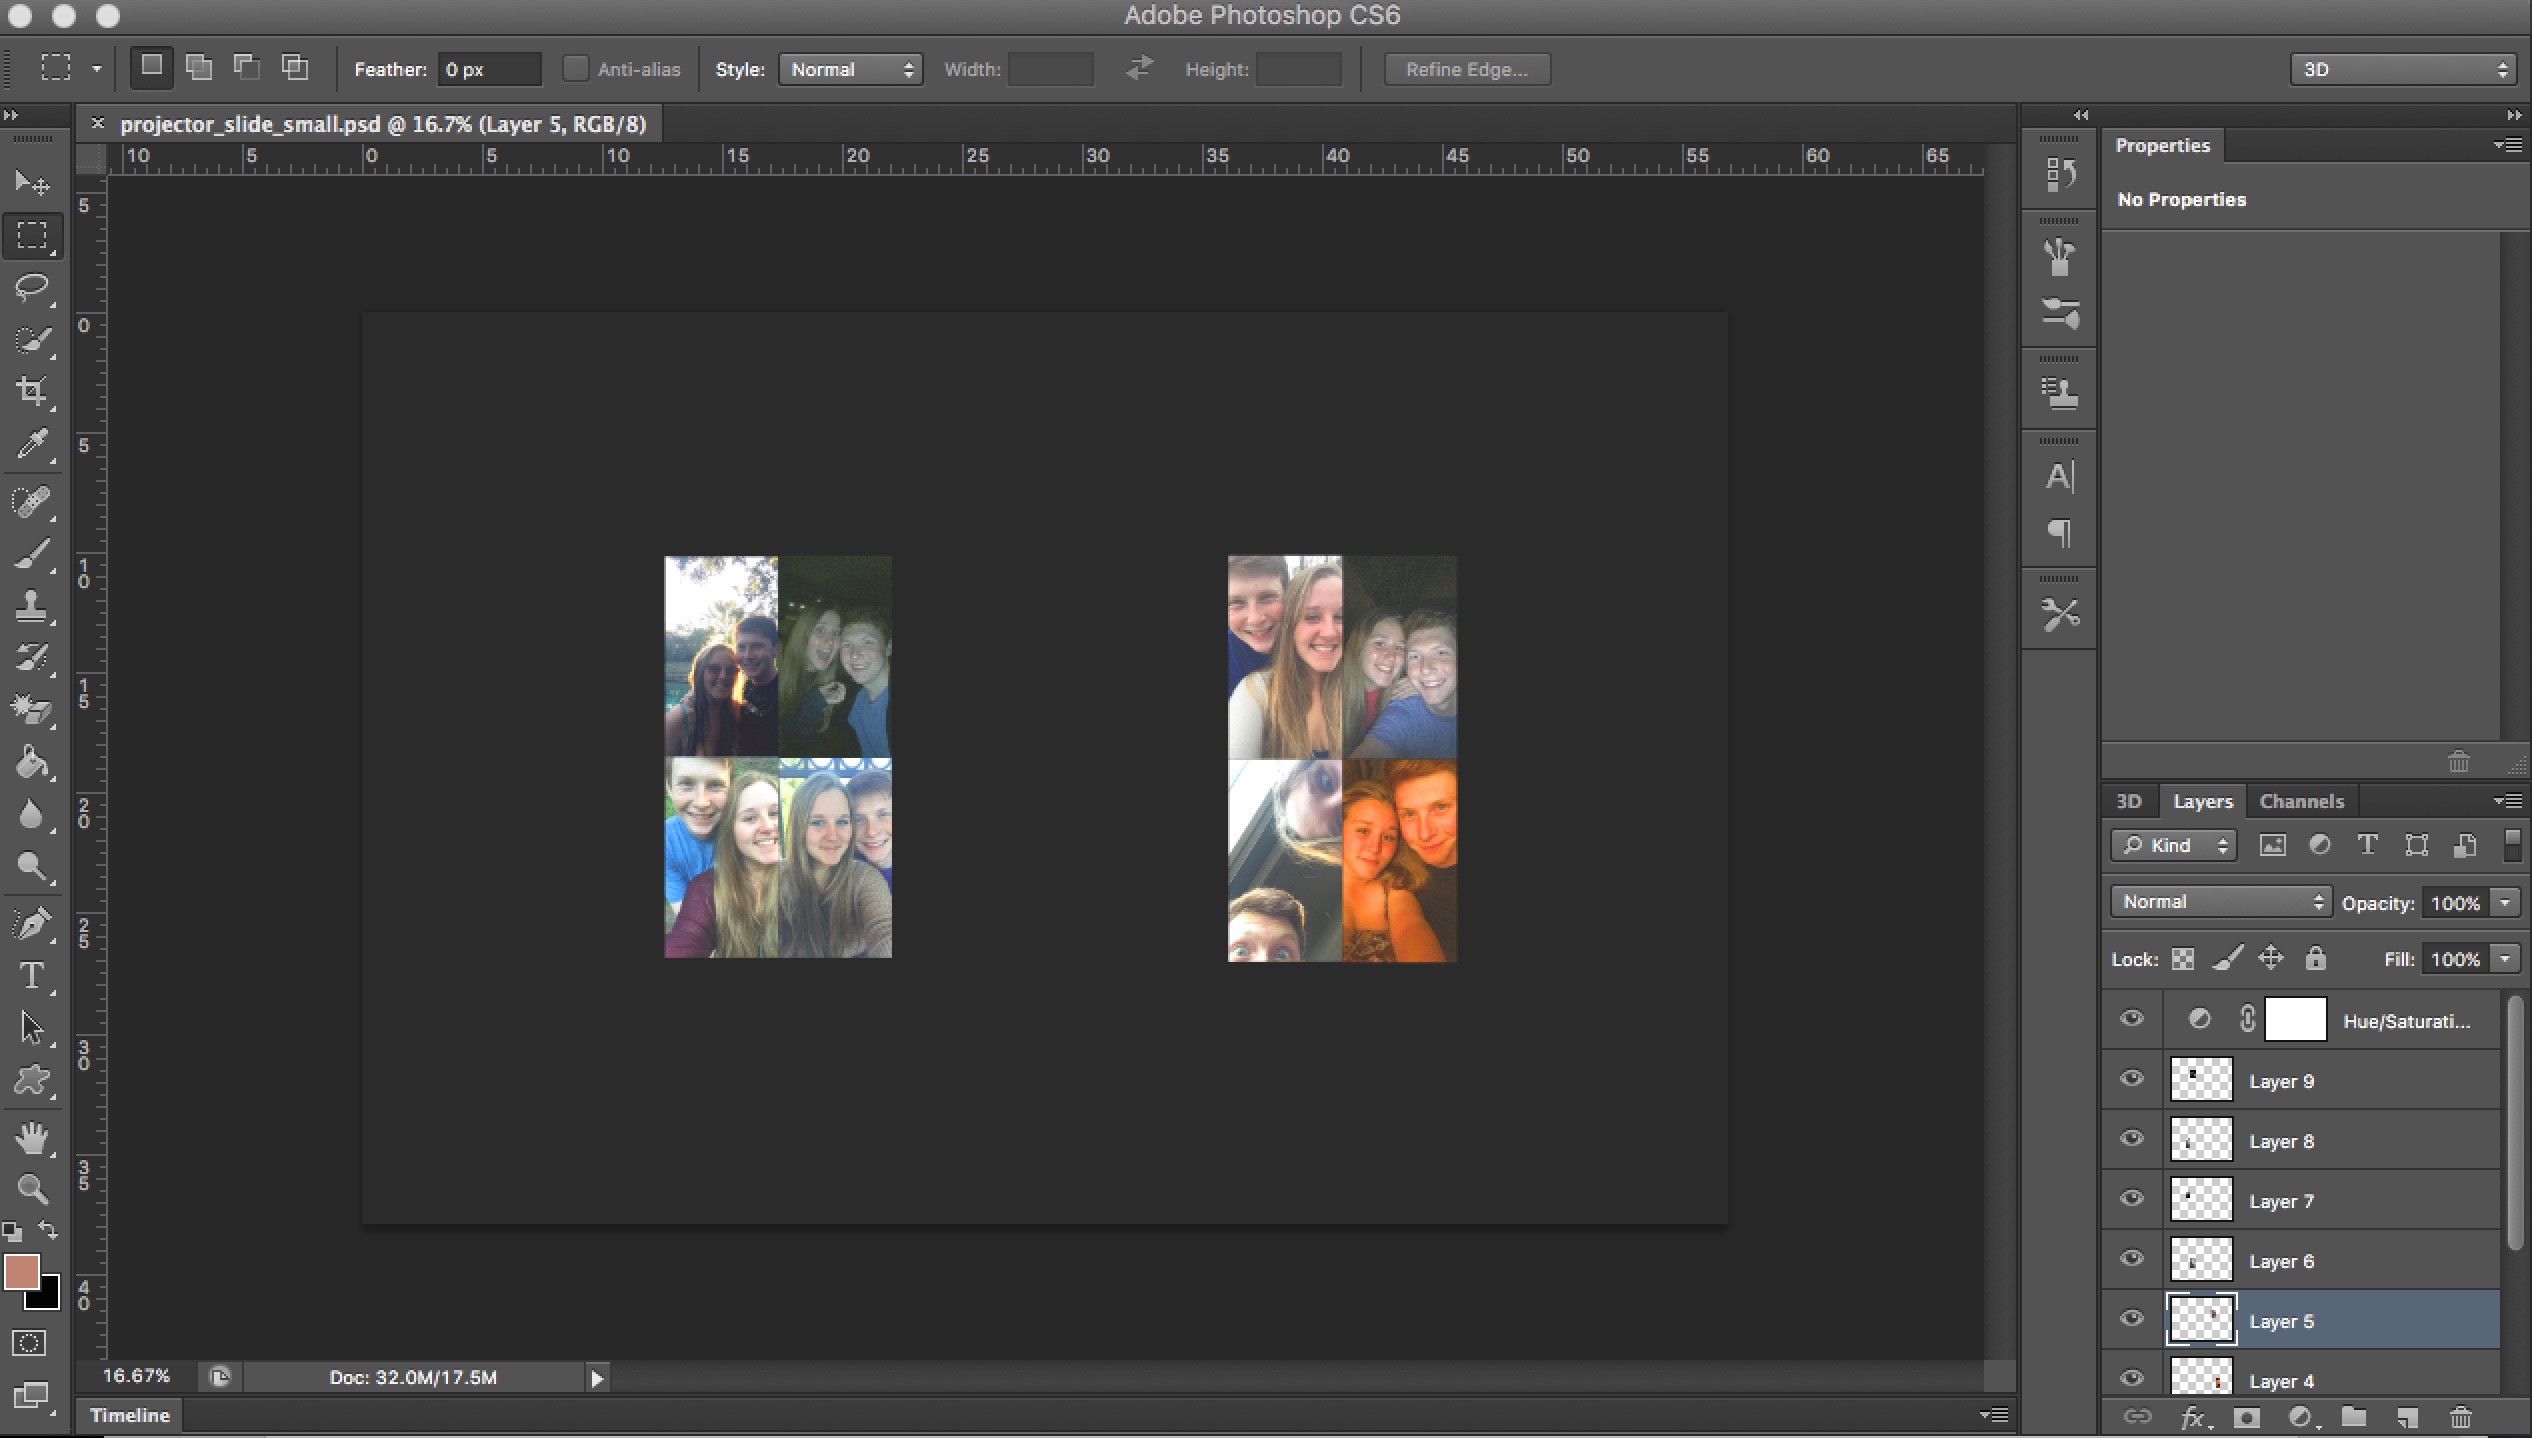
Task: Open the status bar info arrow
Action: (x=597, y=1378)
